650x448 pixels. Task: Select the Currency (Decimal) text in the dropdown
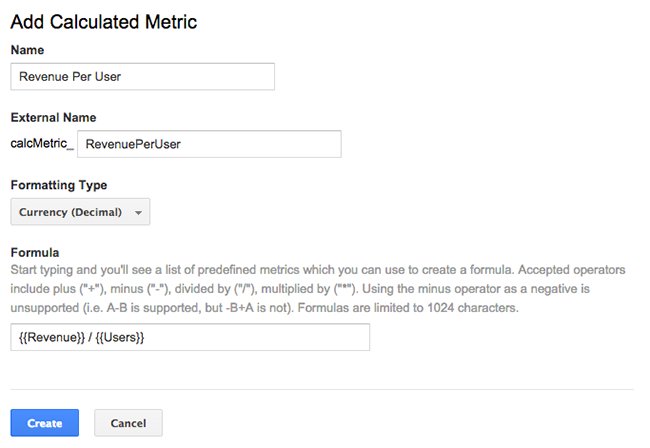(70, 212)
